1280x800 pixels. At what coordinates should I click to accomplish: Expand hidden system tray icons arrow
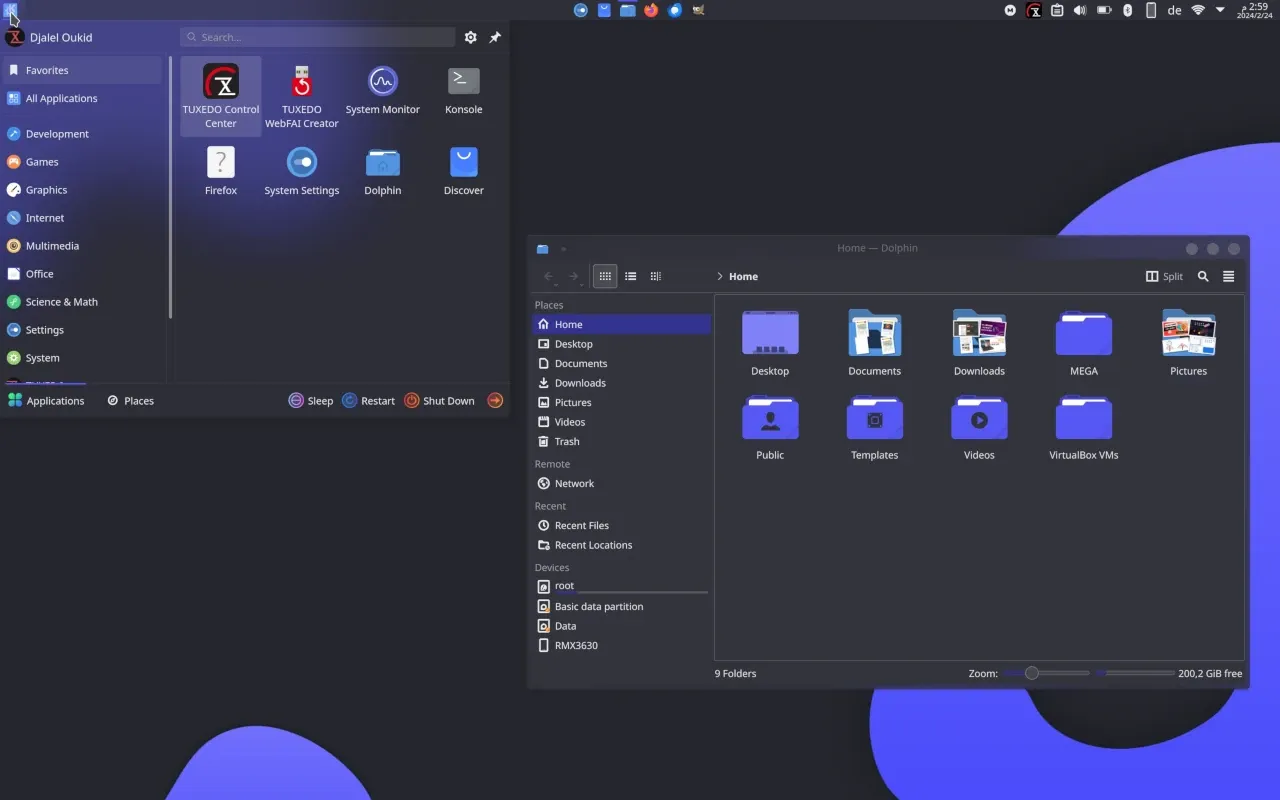click(1220, 10)
